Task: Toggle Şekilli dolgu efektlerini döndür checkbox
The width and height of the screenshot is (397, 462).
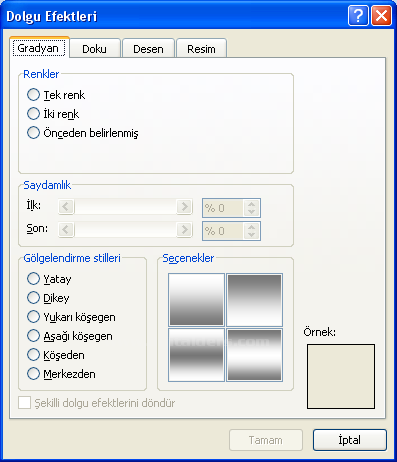Action: (x=25, y=403)
